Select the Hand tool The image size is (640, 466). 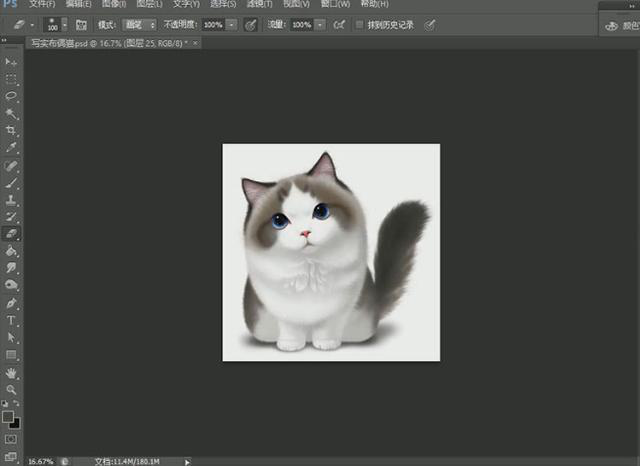12,372
